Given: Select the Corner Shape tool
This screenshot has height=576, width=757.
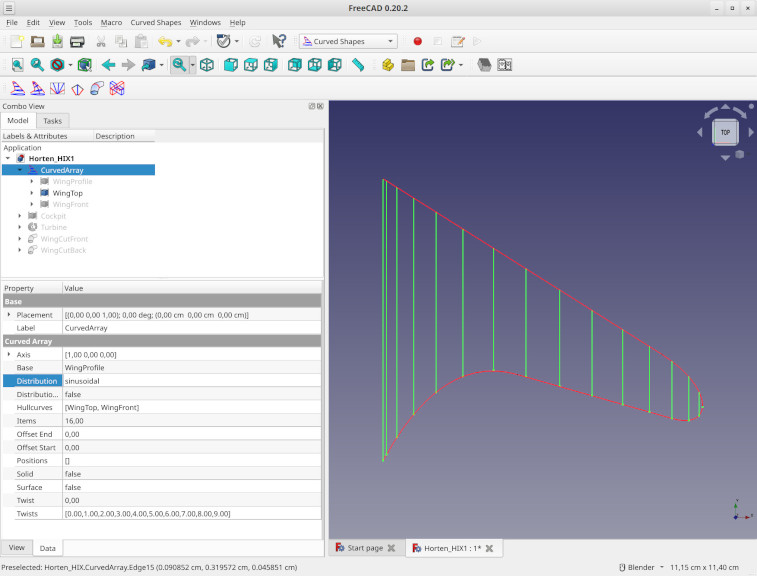Looking at the screenshot, I should [x=77, y=89].
